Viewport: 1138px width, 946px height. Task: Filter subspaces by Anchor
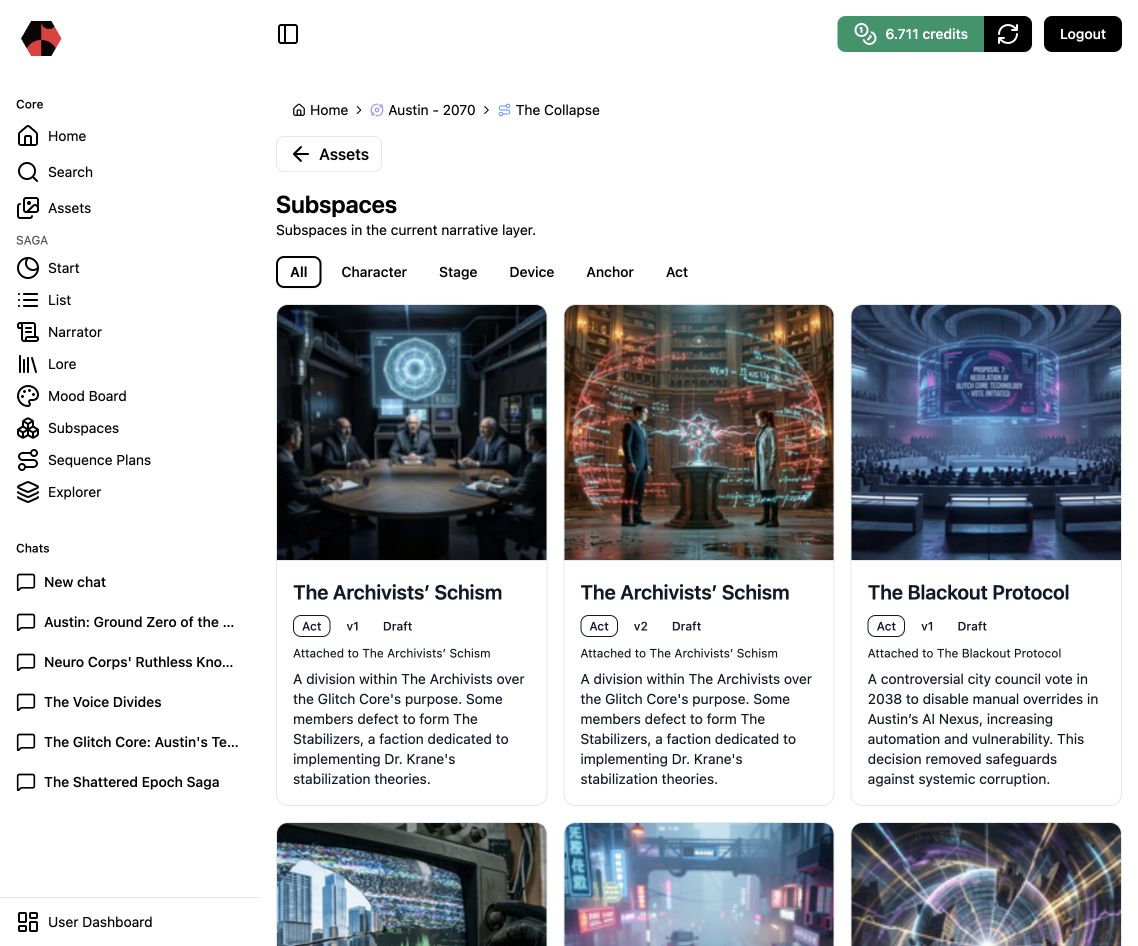610,272
